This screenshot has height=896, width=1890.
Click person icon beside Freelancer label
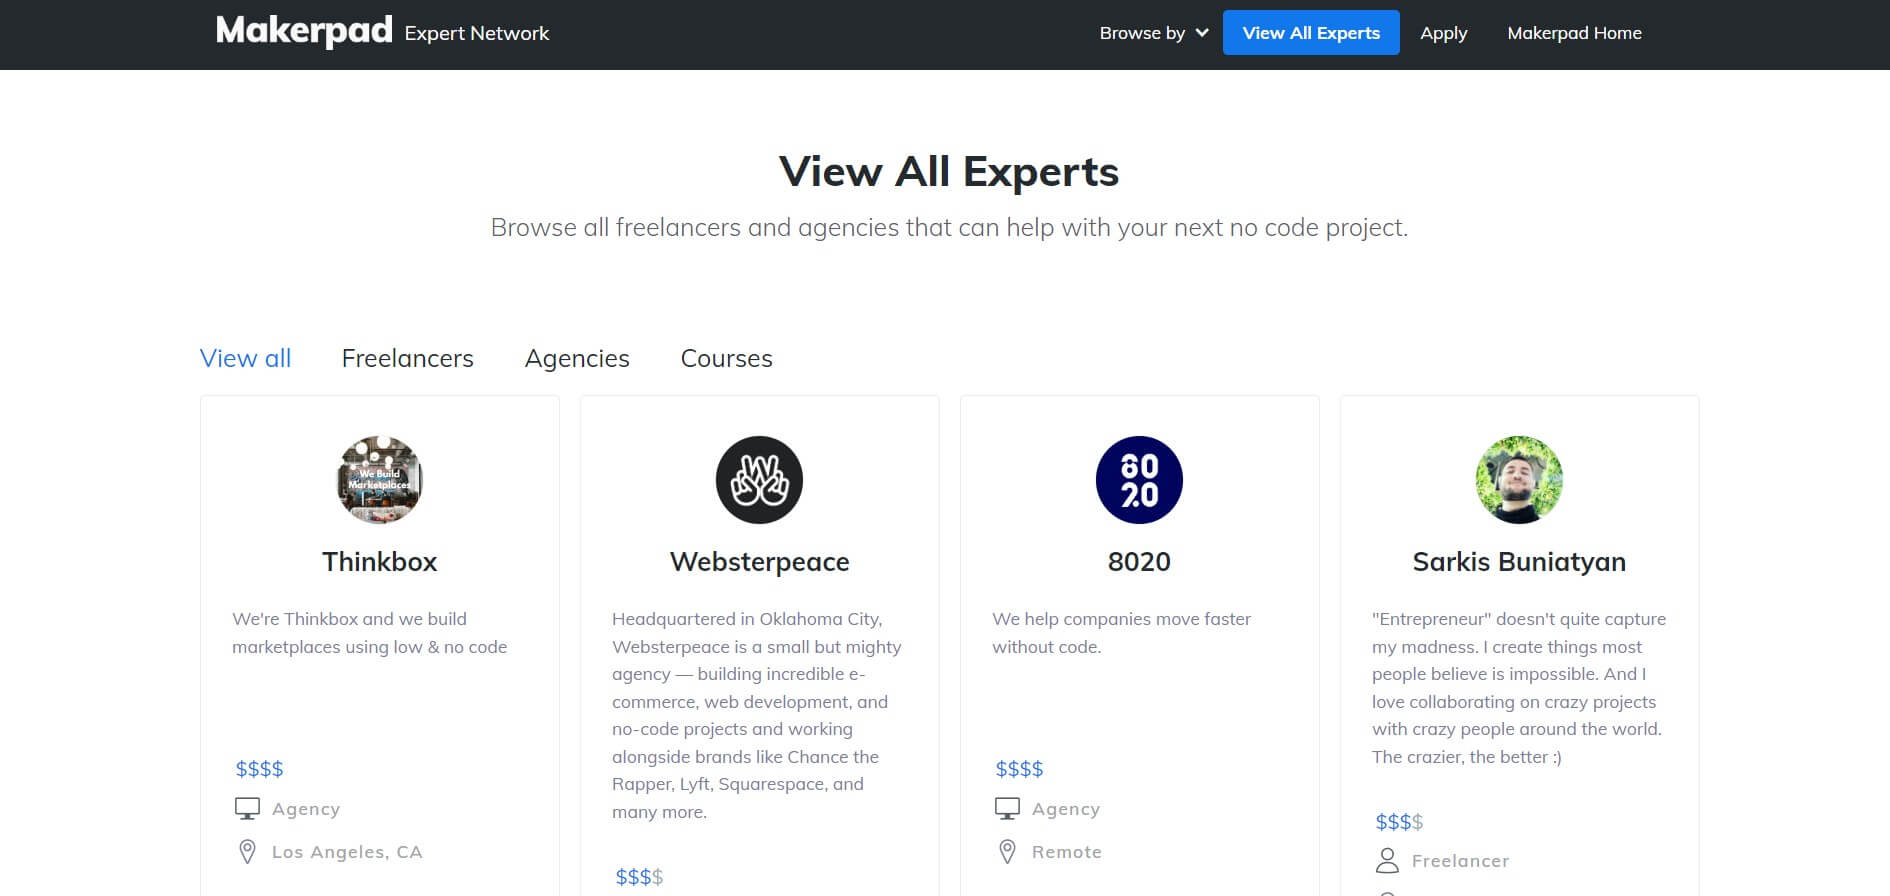pos(1387,861)
